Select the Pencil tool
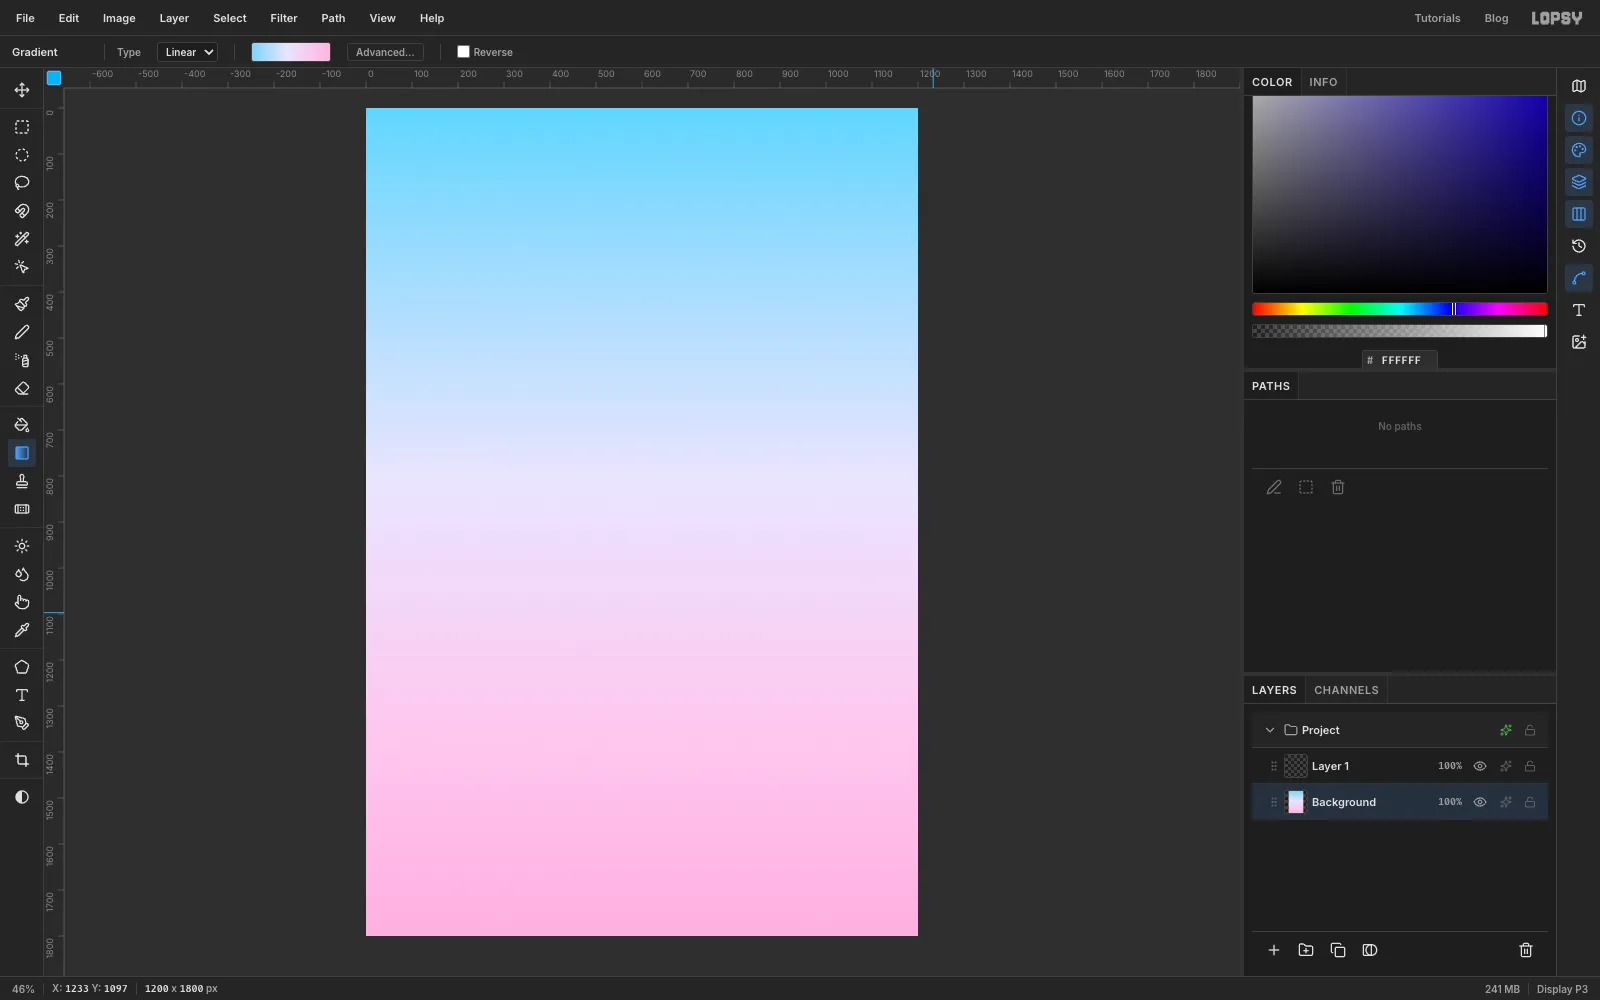The height and width of the screenshot is (1000, 1600). point(22,332)
